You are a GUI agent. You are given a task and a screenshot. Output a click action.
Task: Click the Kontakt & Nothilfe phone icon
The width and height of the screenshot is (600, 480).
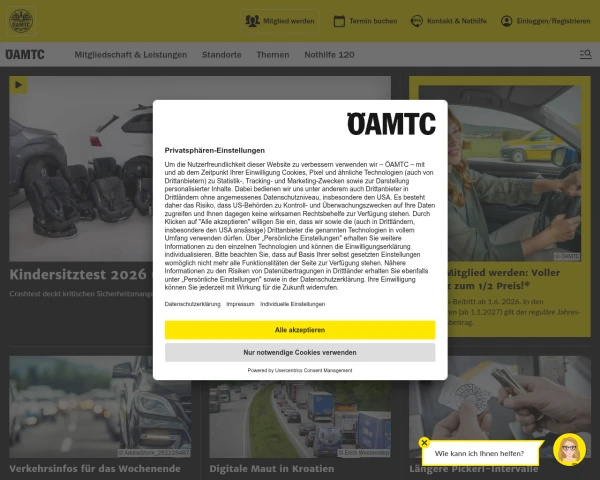point(416,21)
